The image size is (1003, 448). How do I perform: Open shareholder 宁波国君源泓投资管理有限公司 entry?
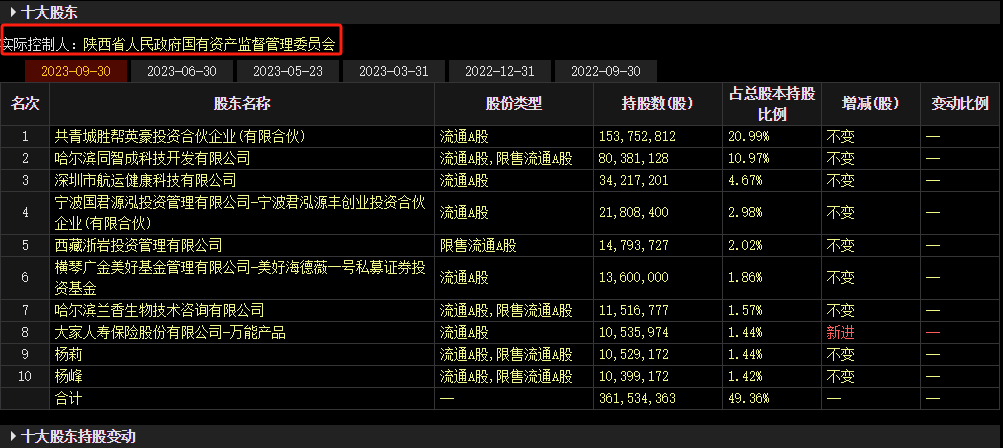tap(240, 212)
